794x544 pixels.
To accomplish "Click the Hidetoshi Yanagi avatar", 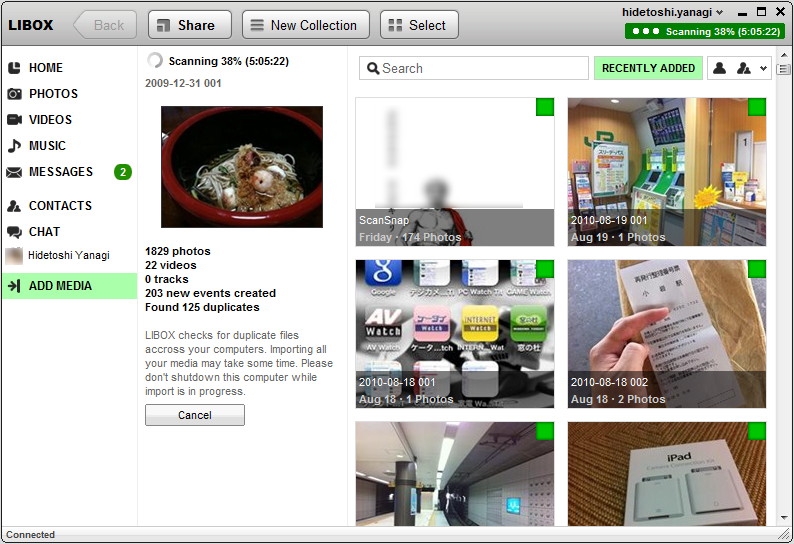I will point(14,256).
